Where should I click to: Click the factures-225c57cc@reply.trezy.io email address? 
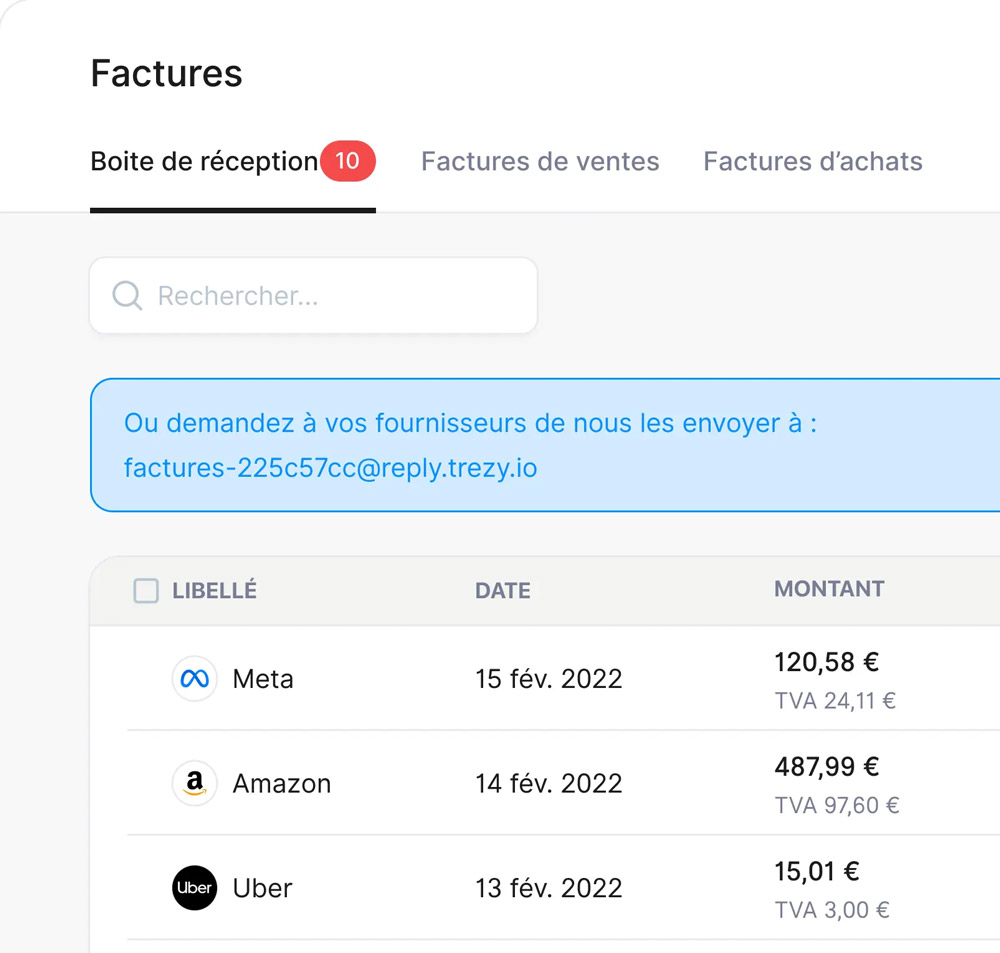(330, 468)
